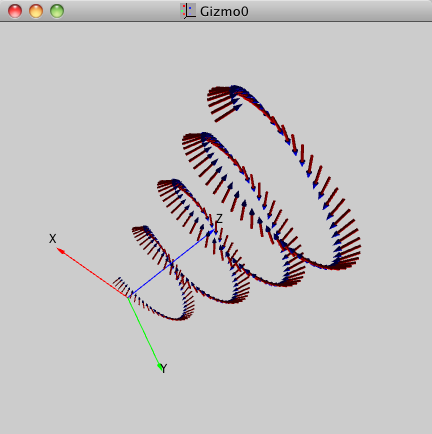
Task: Click the Y axis label
Action: tap(164, 369)
